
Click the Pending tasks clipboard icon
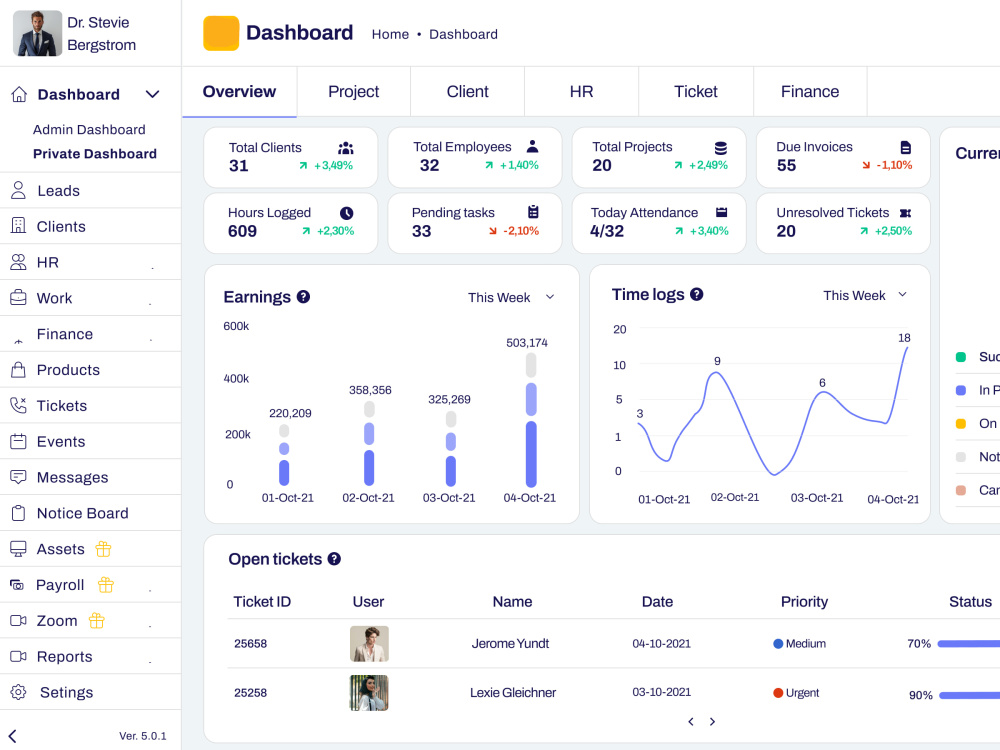[x=533, y=212]
